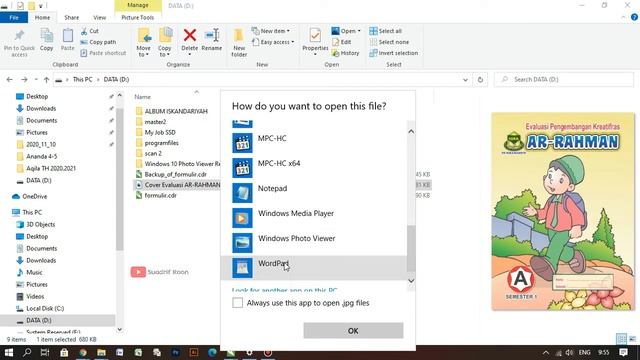Click the AR-RAHMAN cover preview image

click(563, 211)
